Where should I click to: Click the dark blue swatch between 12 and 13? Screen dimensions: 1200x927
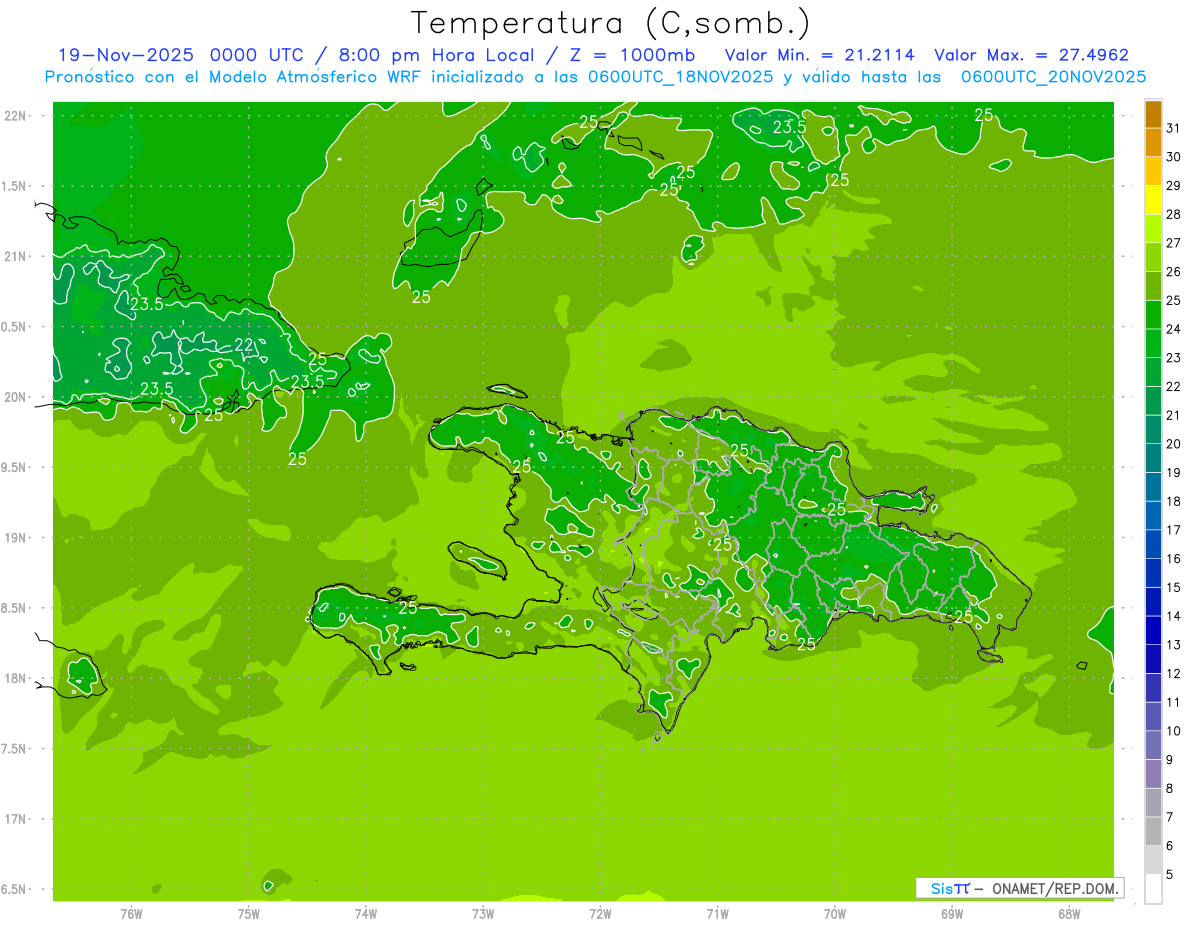[1153, 659]
